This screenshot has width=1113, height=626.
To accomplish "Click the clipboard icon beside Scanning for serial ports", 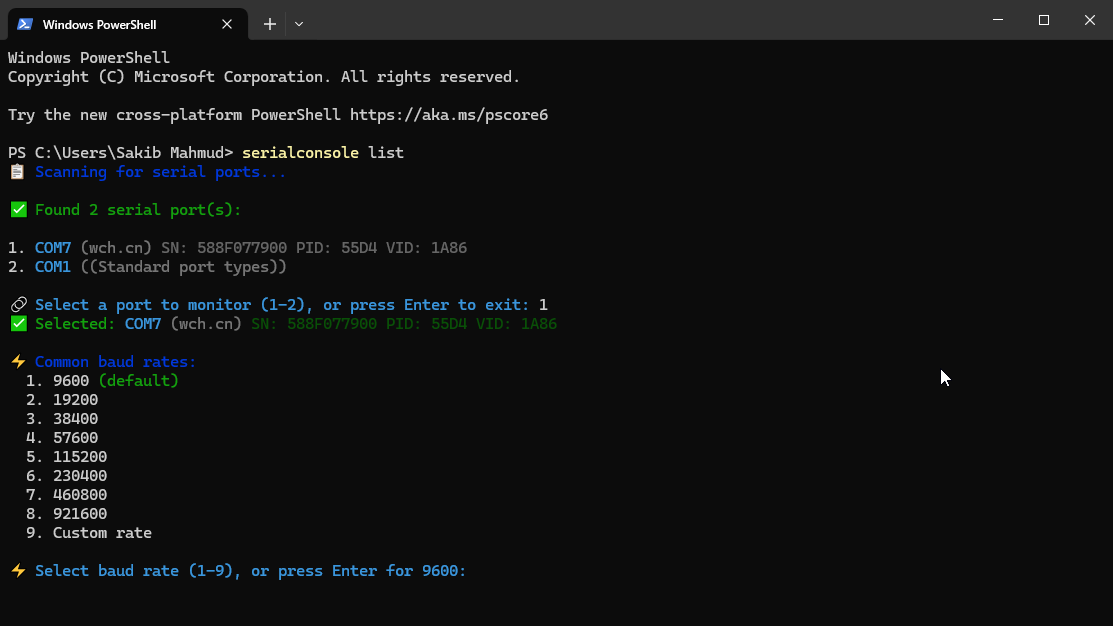I will [18, 172].
